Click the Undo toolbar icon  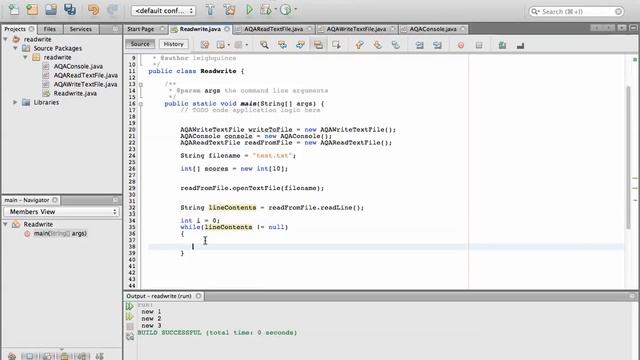pyautogui.click(x=93, y=10)
